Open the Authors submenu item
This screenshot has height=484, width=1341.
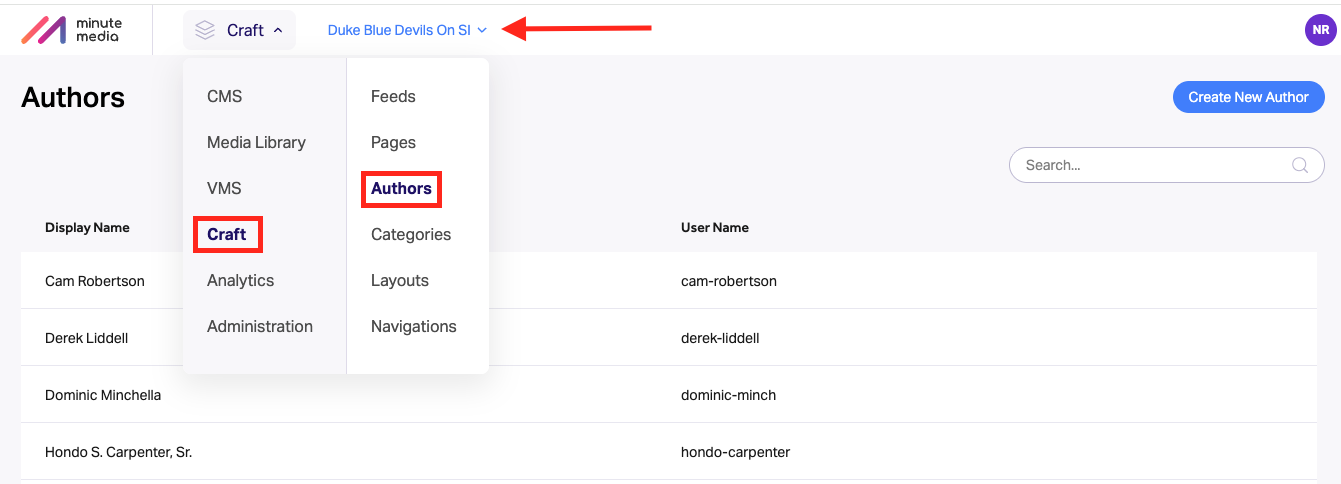[x=401, y=188]
